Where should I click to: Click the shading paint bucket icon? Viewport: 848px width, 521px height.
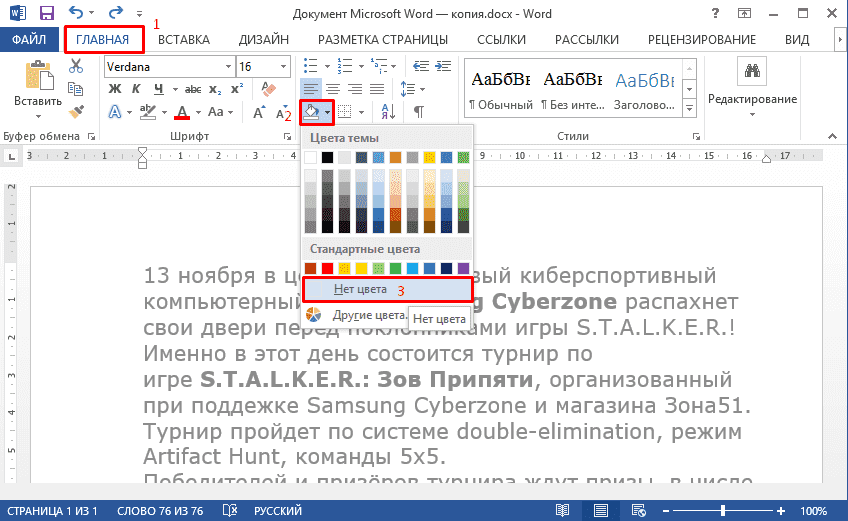(311, 112)
